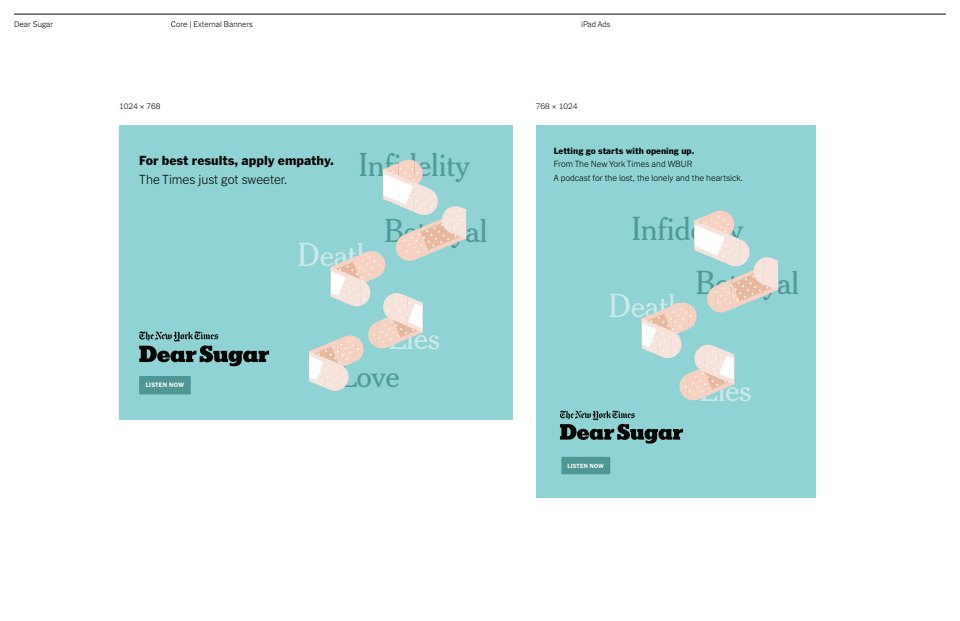The image size is (960, 621).
Task: Click LISTEN NOW button in the 768 × 1024 banner
Action: 585,465
